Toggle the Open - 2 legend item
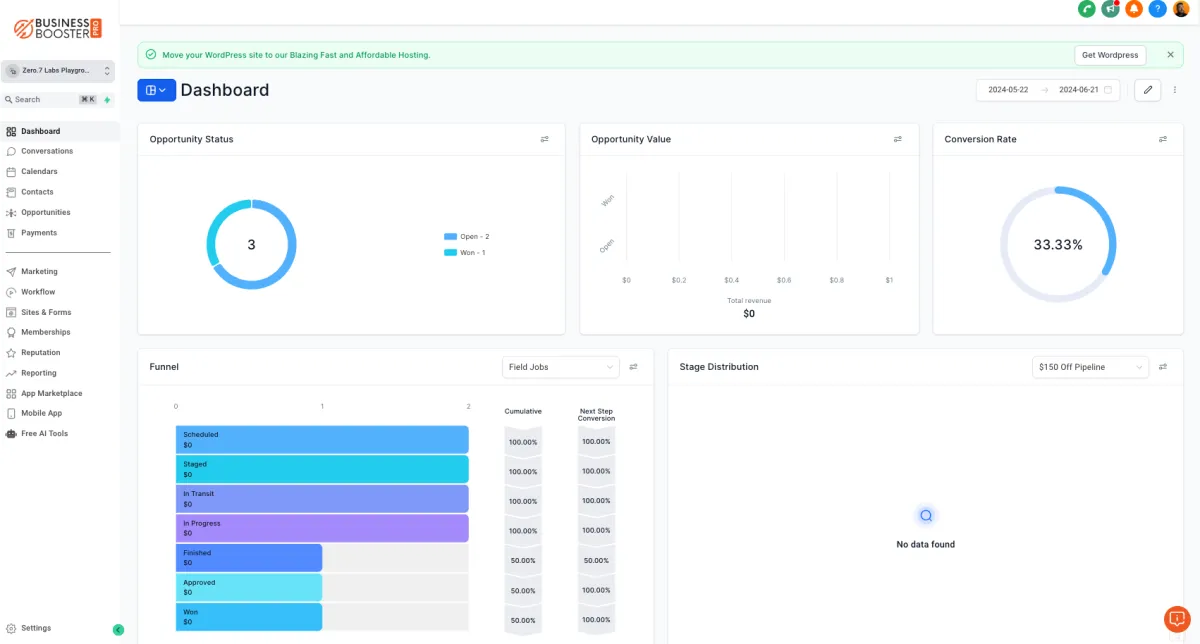 pyautogui.click(x=467, y=236)
